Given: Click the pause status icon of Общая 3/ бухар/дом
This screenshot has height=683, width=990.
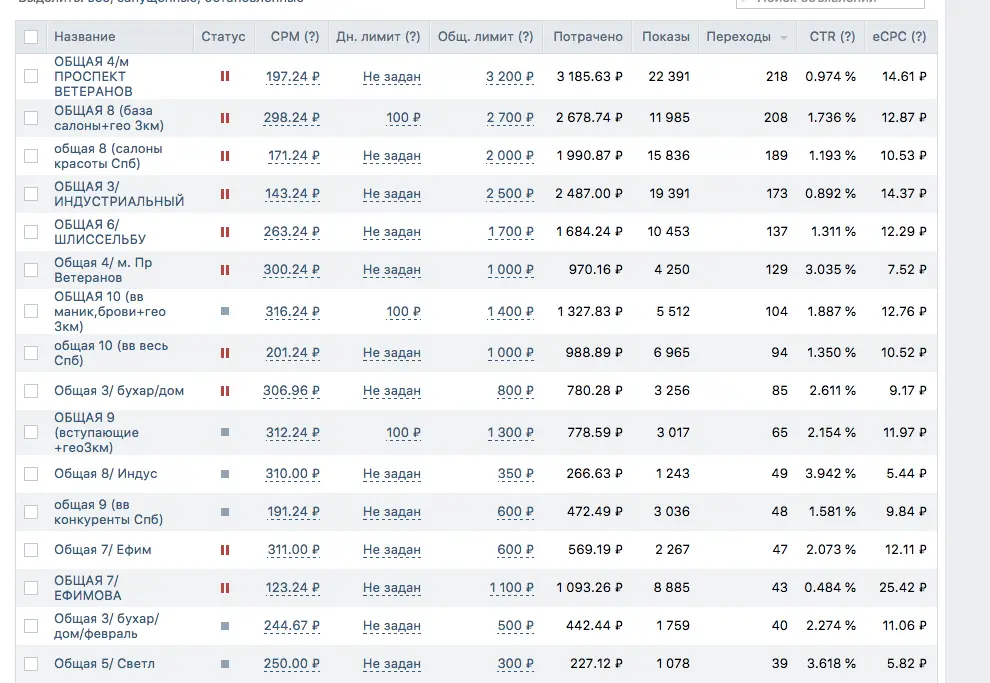Looking at the screenshot, I should [x=225, y=391].
